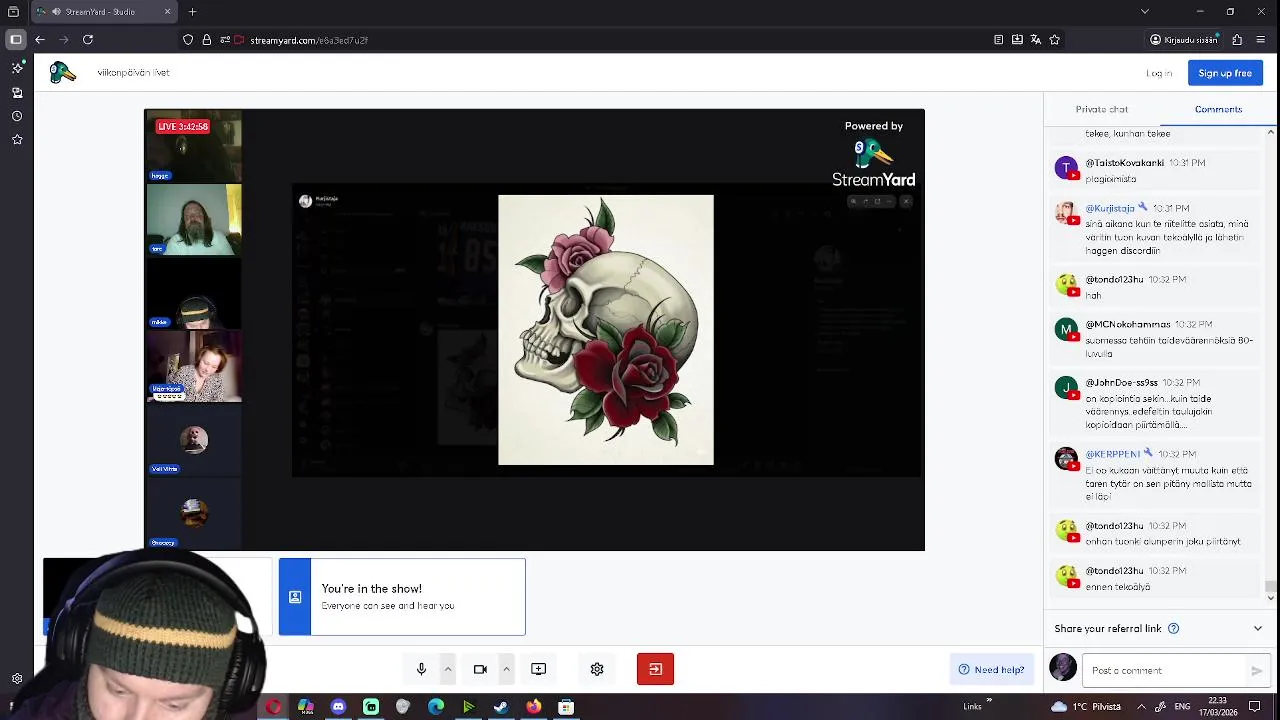Select the skull and roses image

pos(606,330)
